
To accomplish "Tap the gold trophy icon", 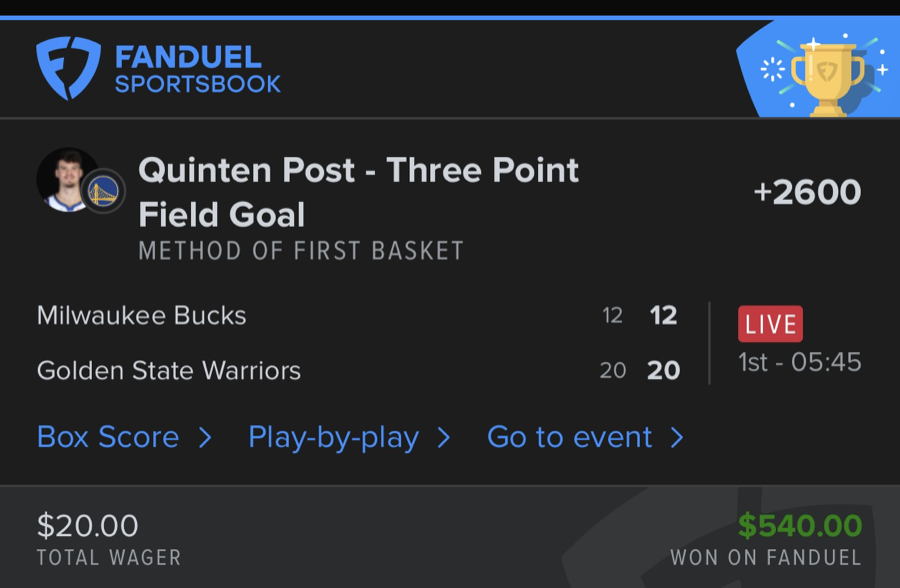I will [827, 79].
